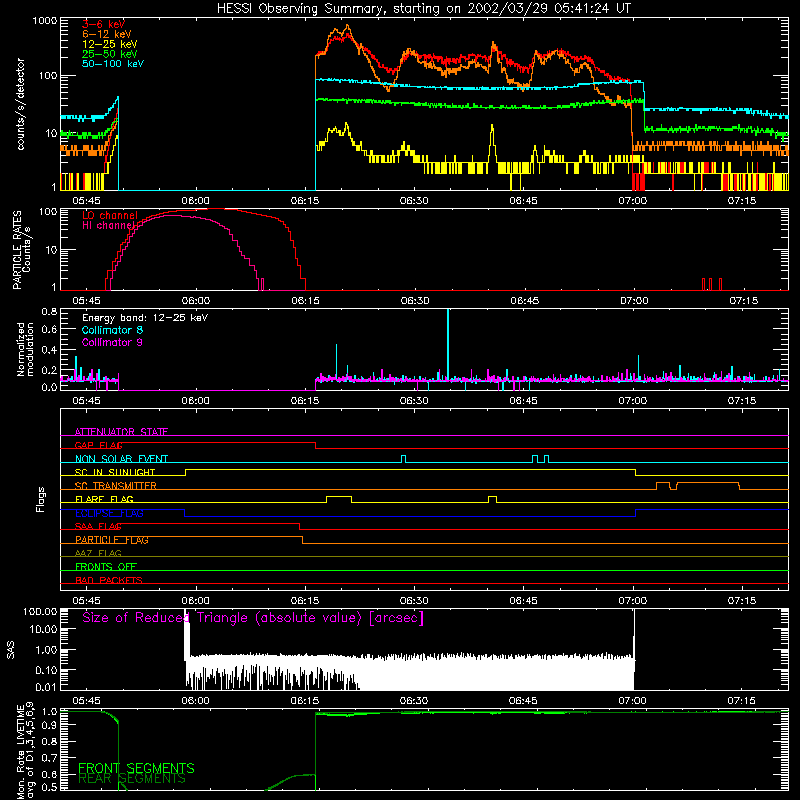Click the counts/s/detector axis label
This screenshot has height=800, width=800.
click(21, 104)
